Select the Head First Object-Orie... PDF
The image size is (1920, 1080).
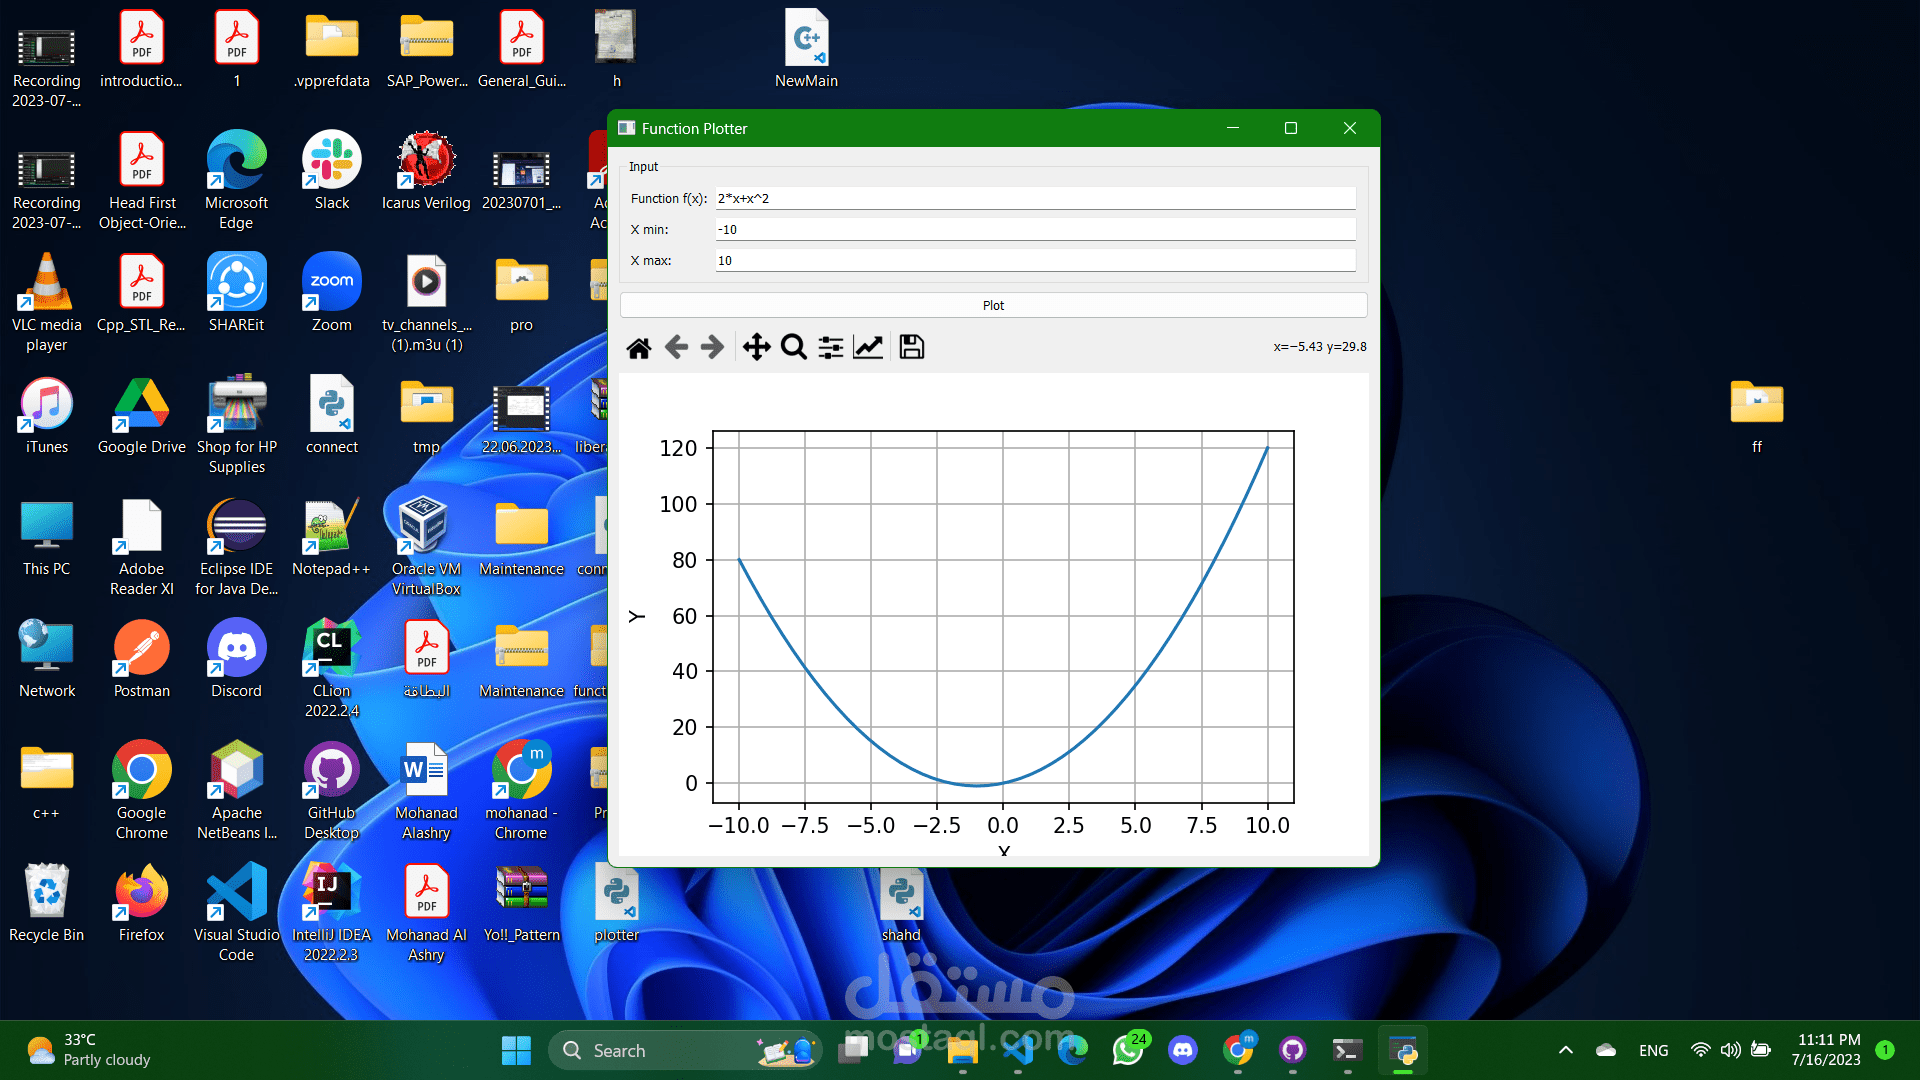tap(141, 181)
